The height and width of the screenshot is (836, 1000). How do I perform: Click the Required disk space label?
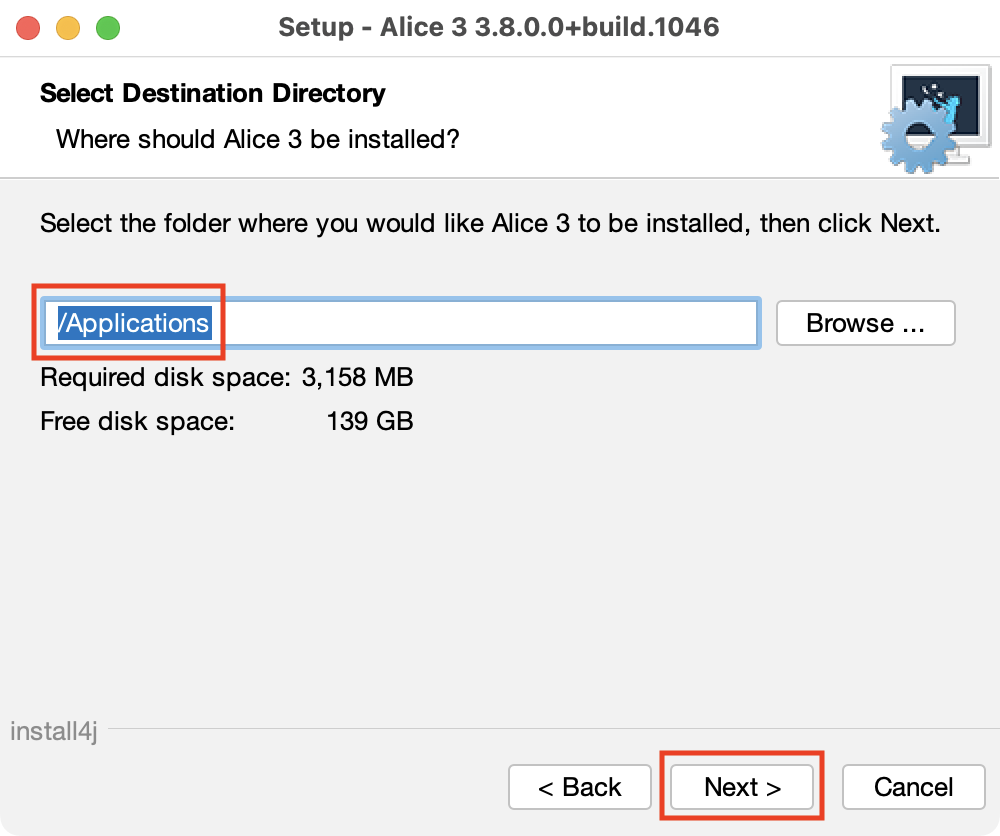[x=165, y=377]
